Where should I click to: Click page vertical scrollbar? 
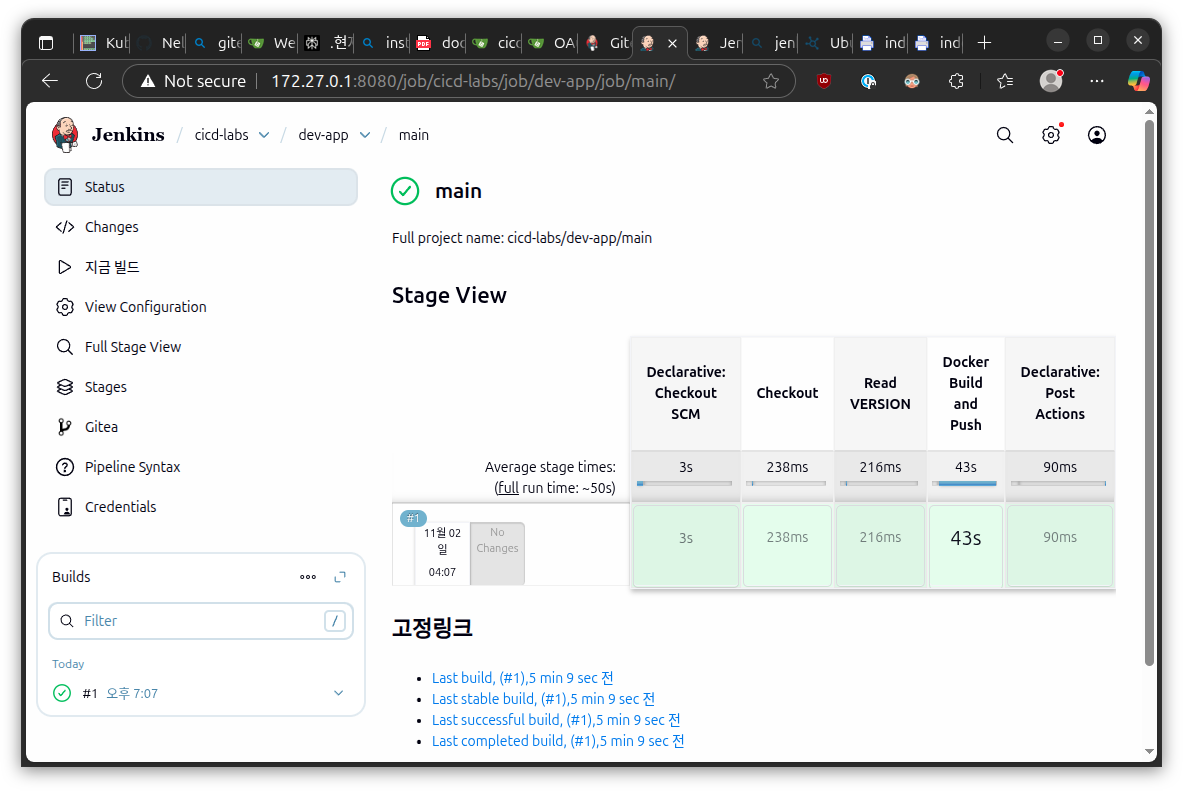tap(1149, 392)
